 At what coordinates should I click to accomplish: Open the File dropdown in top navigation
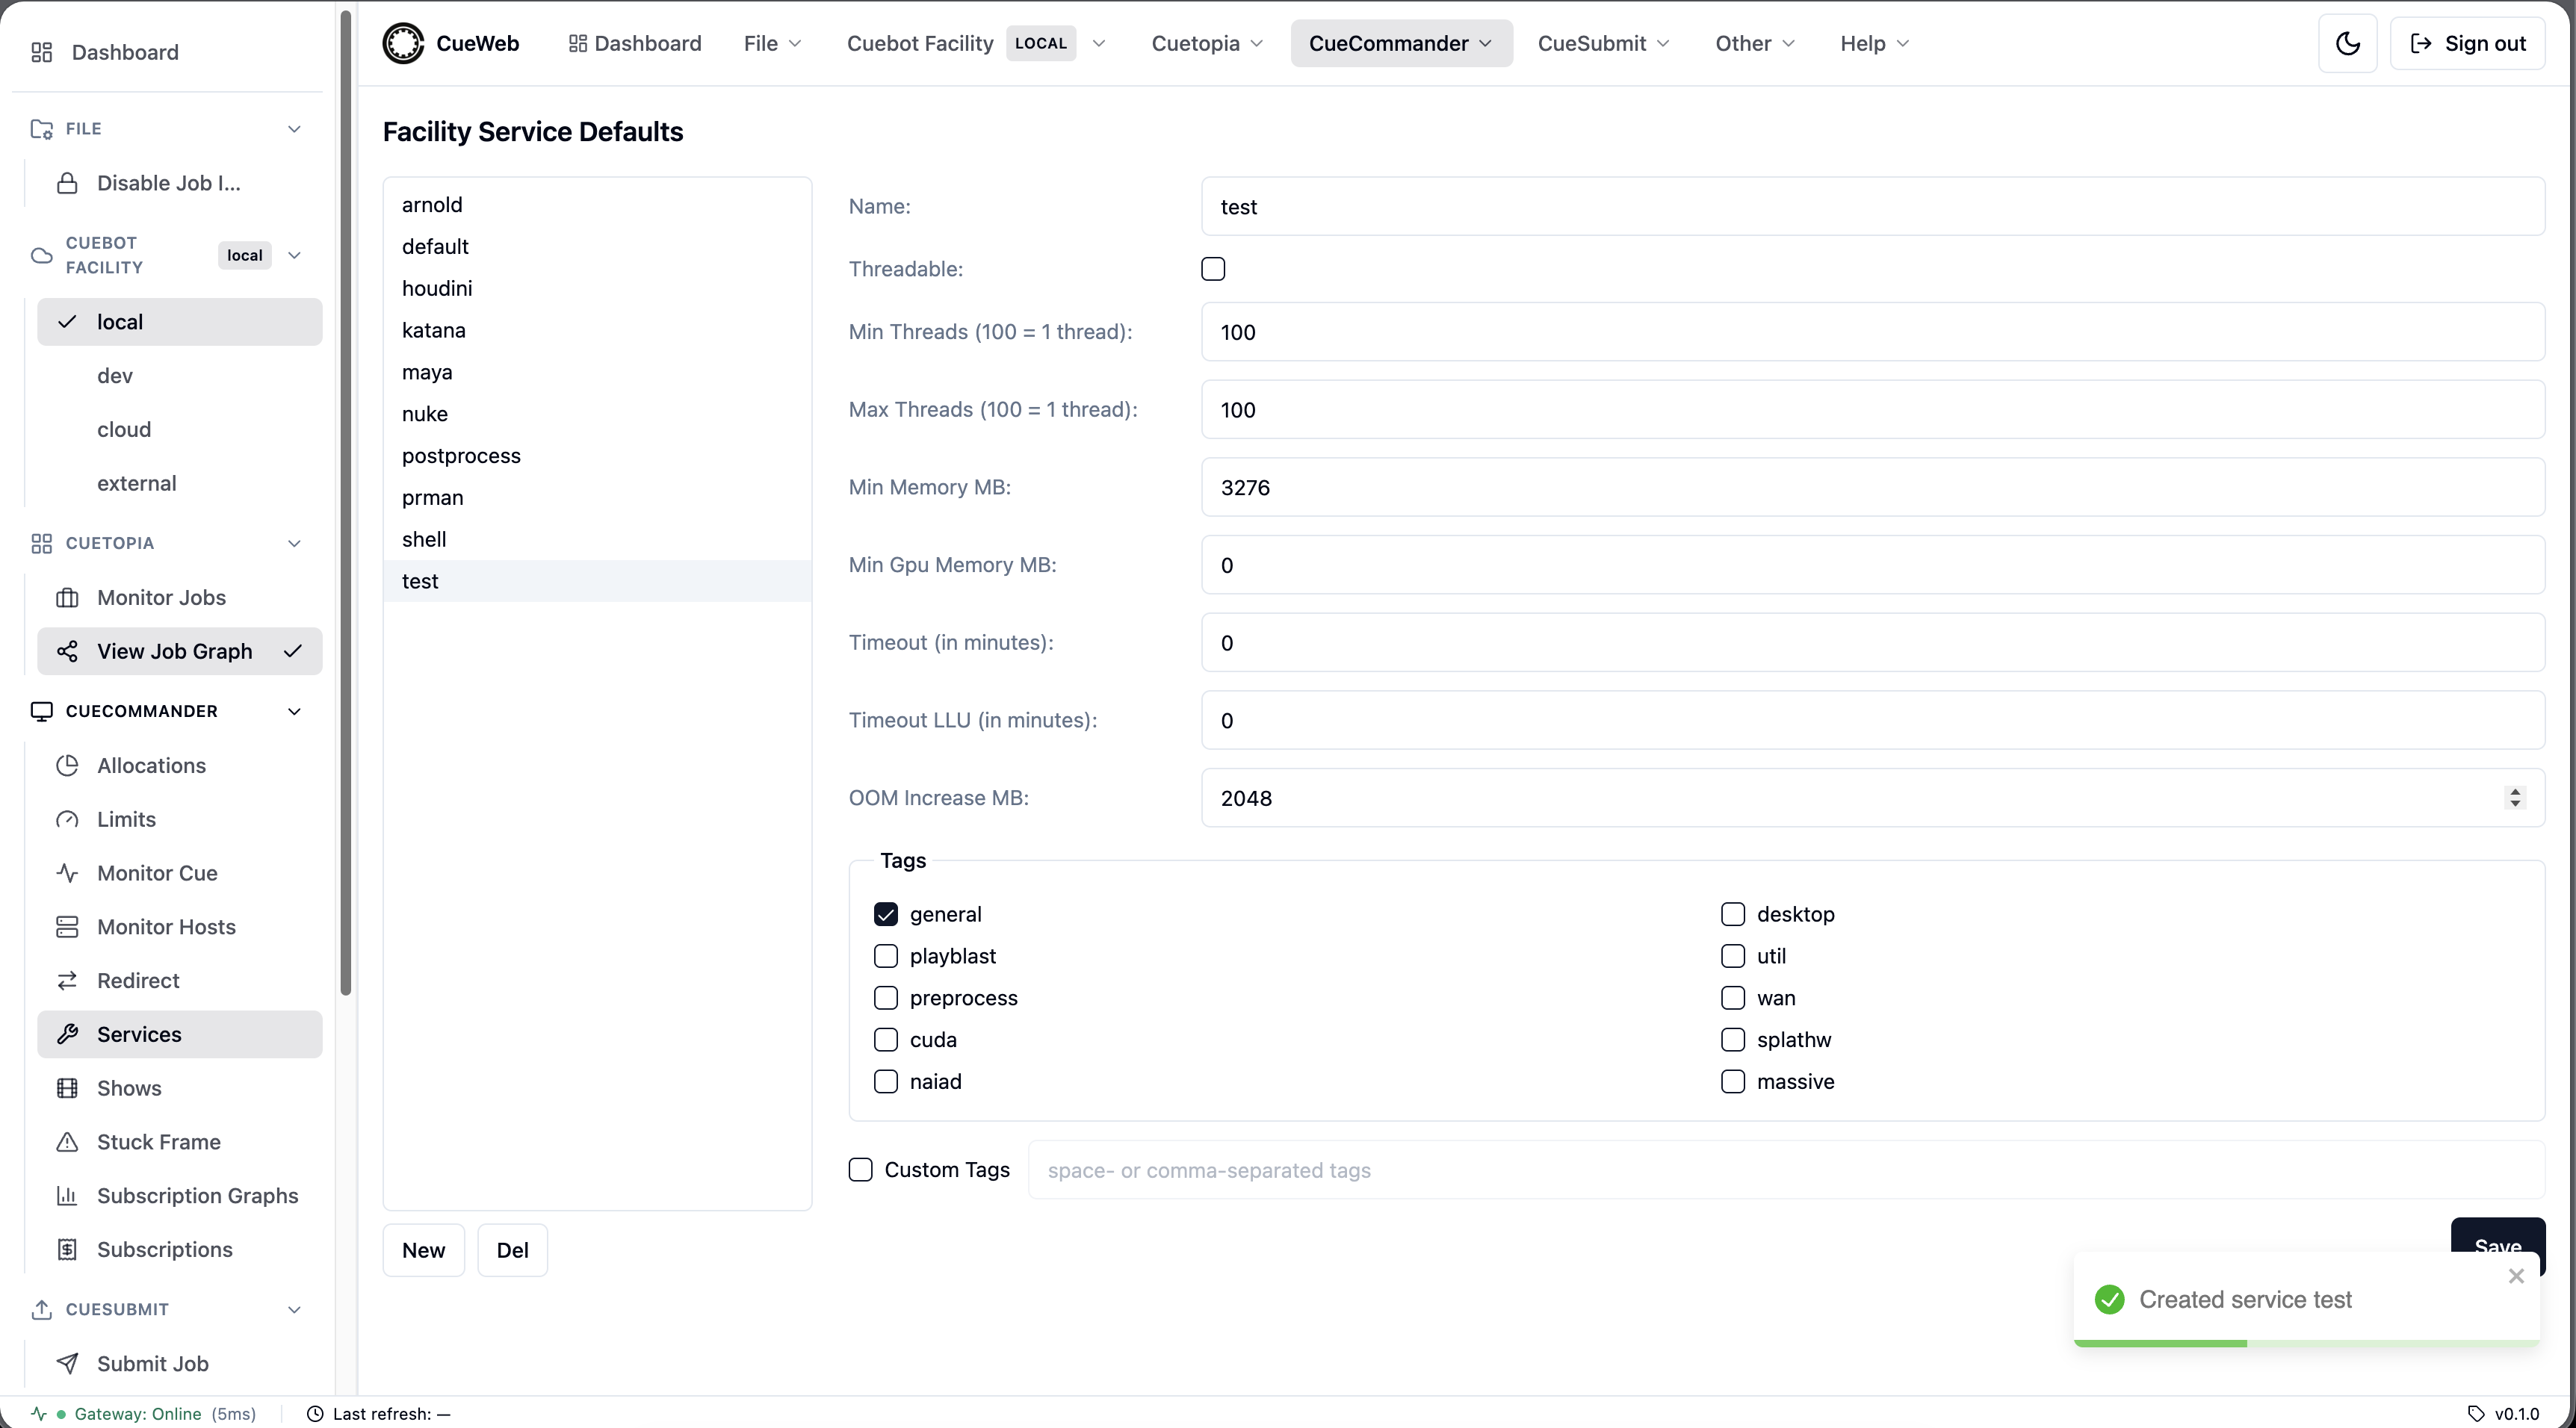coord(772,43)
